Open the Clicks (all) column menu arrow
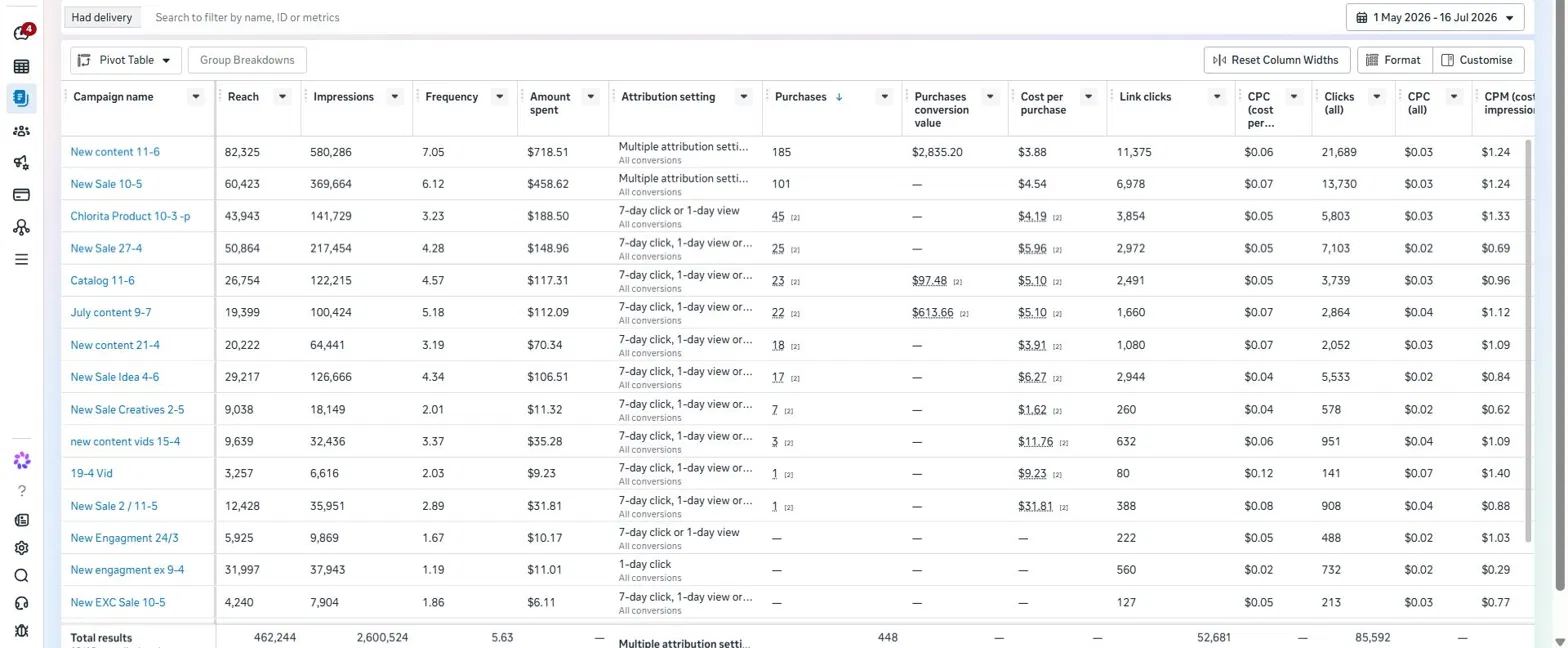The width and height of the screenshot is (1568, 648). point(1377,97)
